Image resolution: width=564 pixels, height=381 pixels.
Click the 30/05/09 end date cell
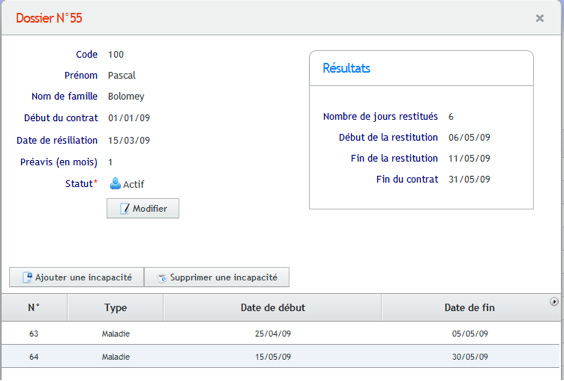tap(470, 357)
